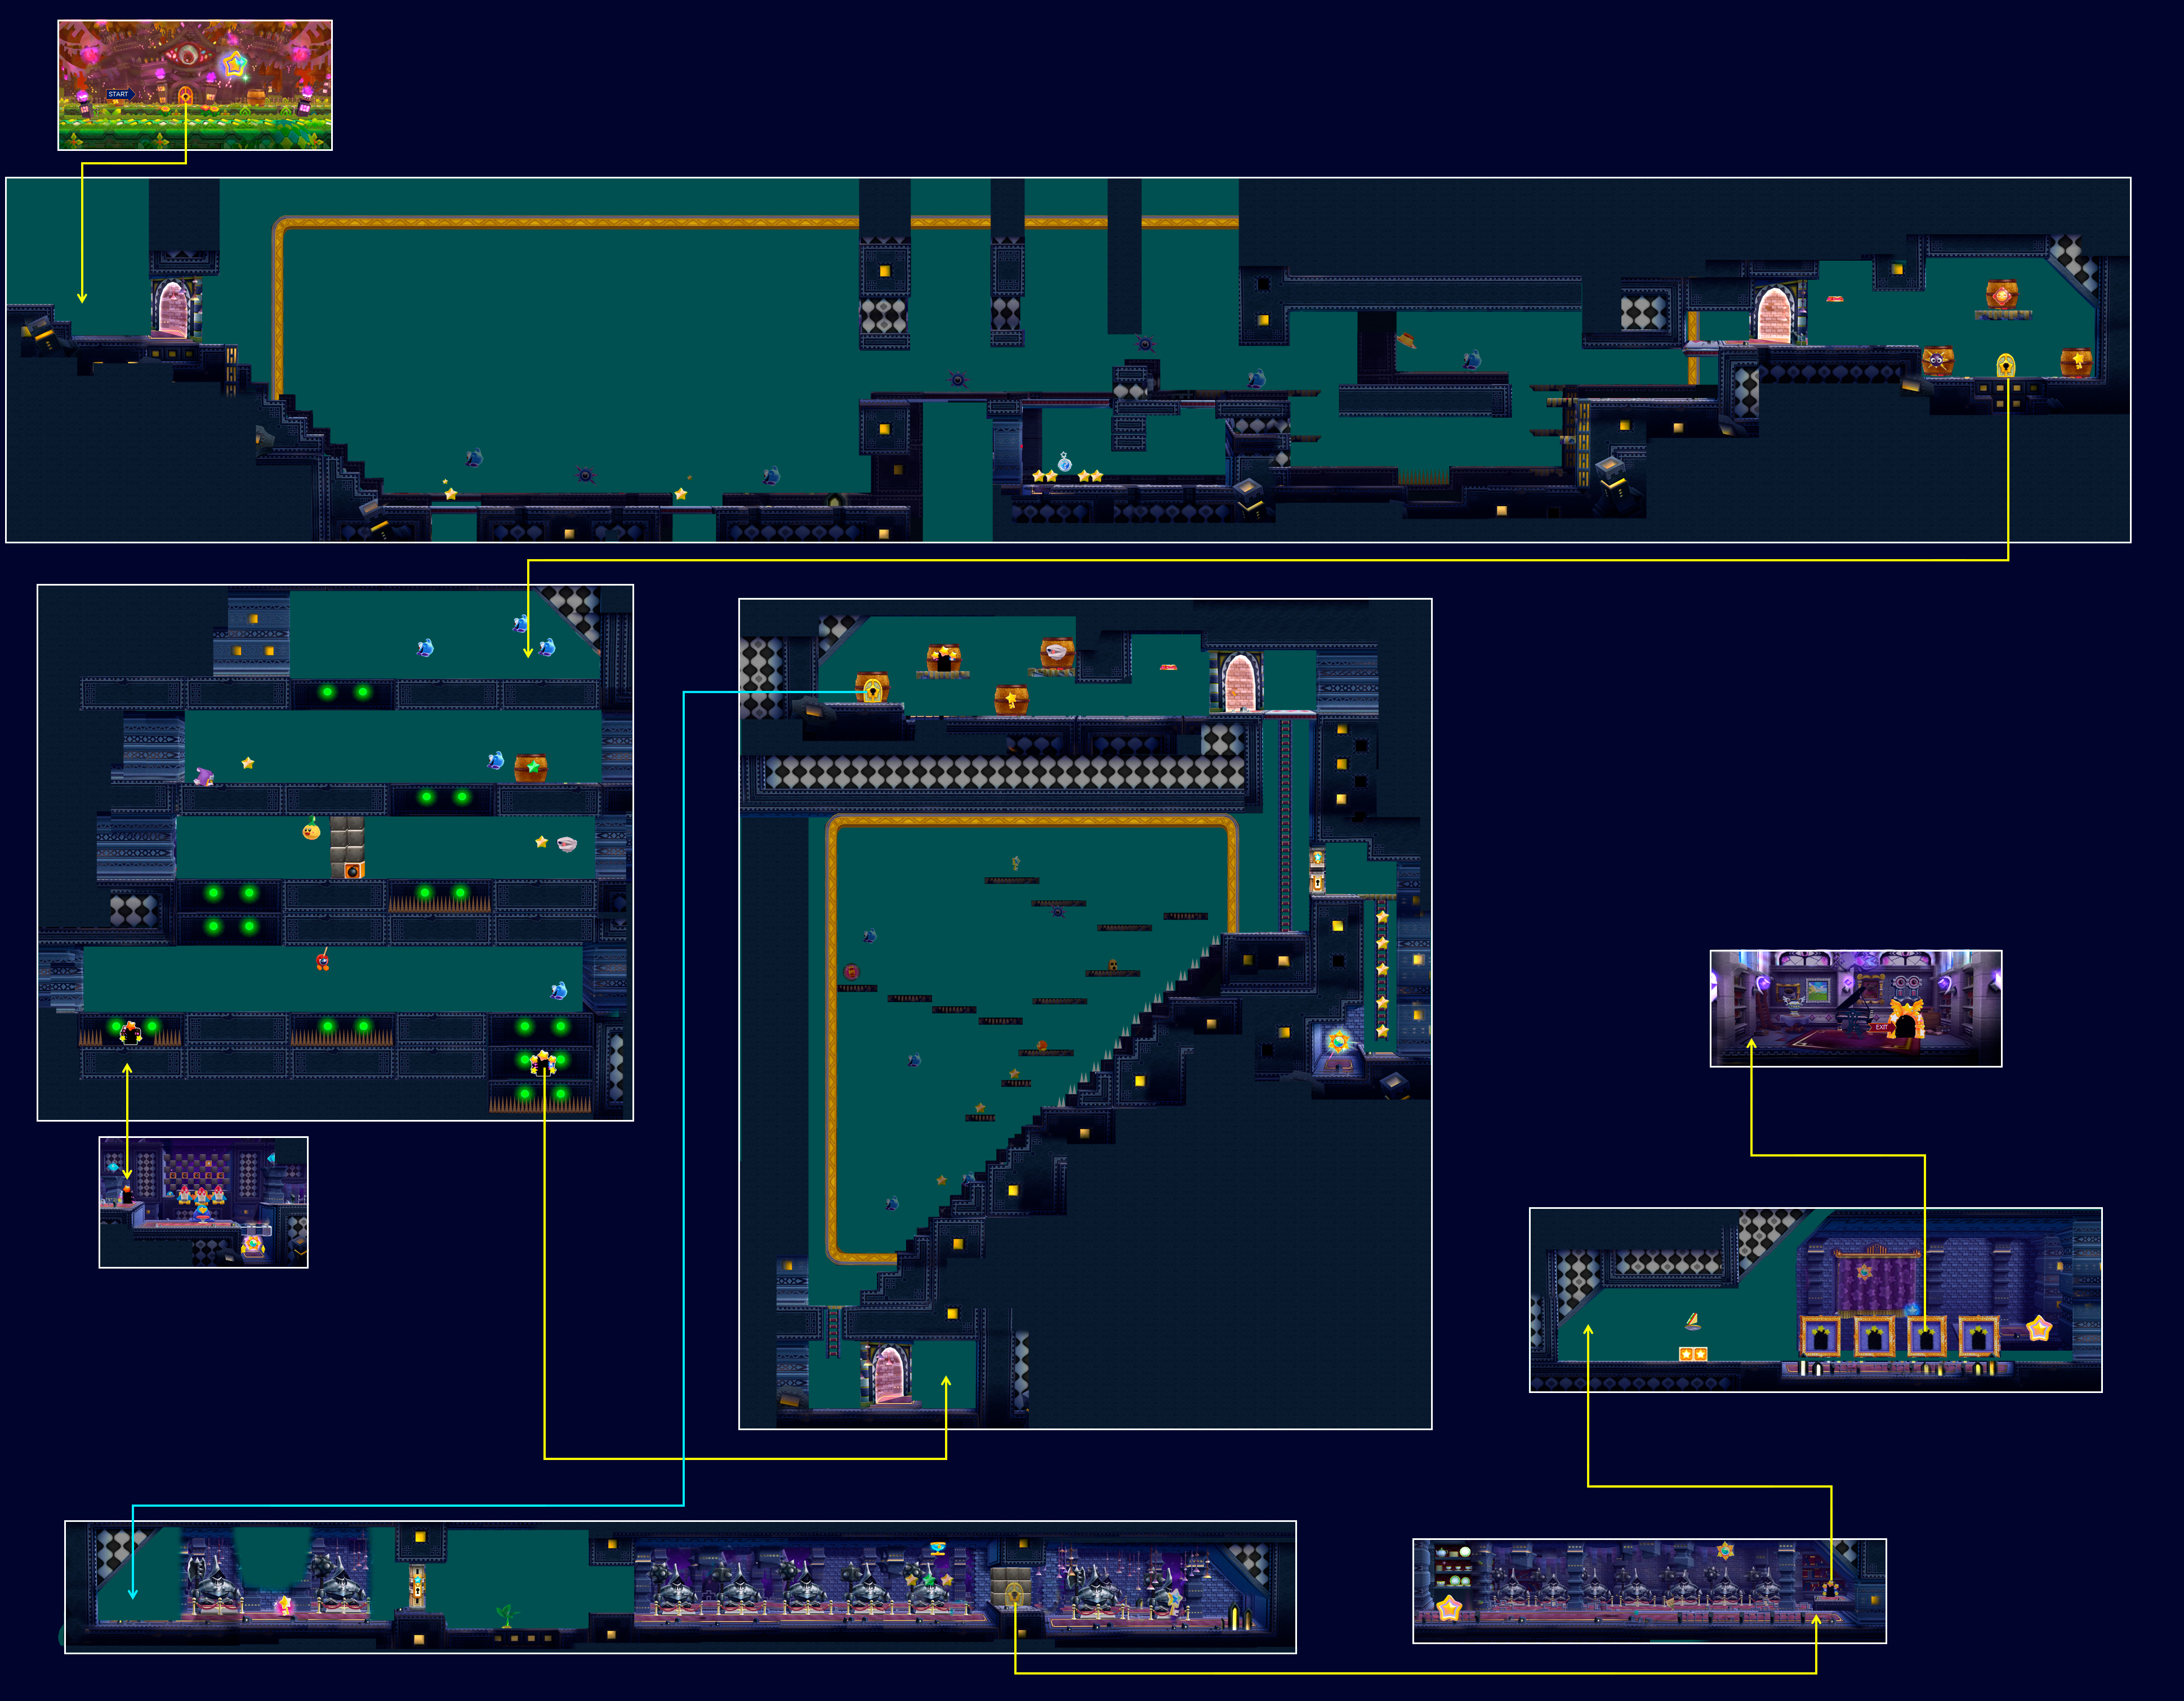
Task: Click the middle rocket above the penguin
Action: tap(202, 1195)
